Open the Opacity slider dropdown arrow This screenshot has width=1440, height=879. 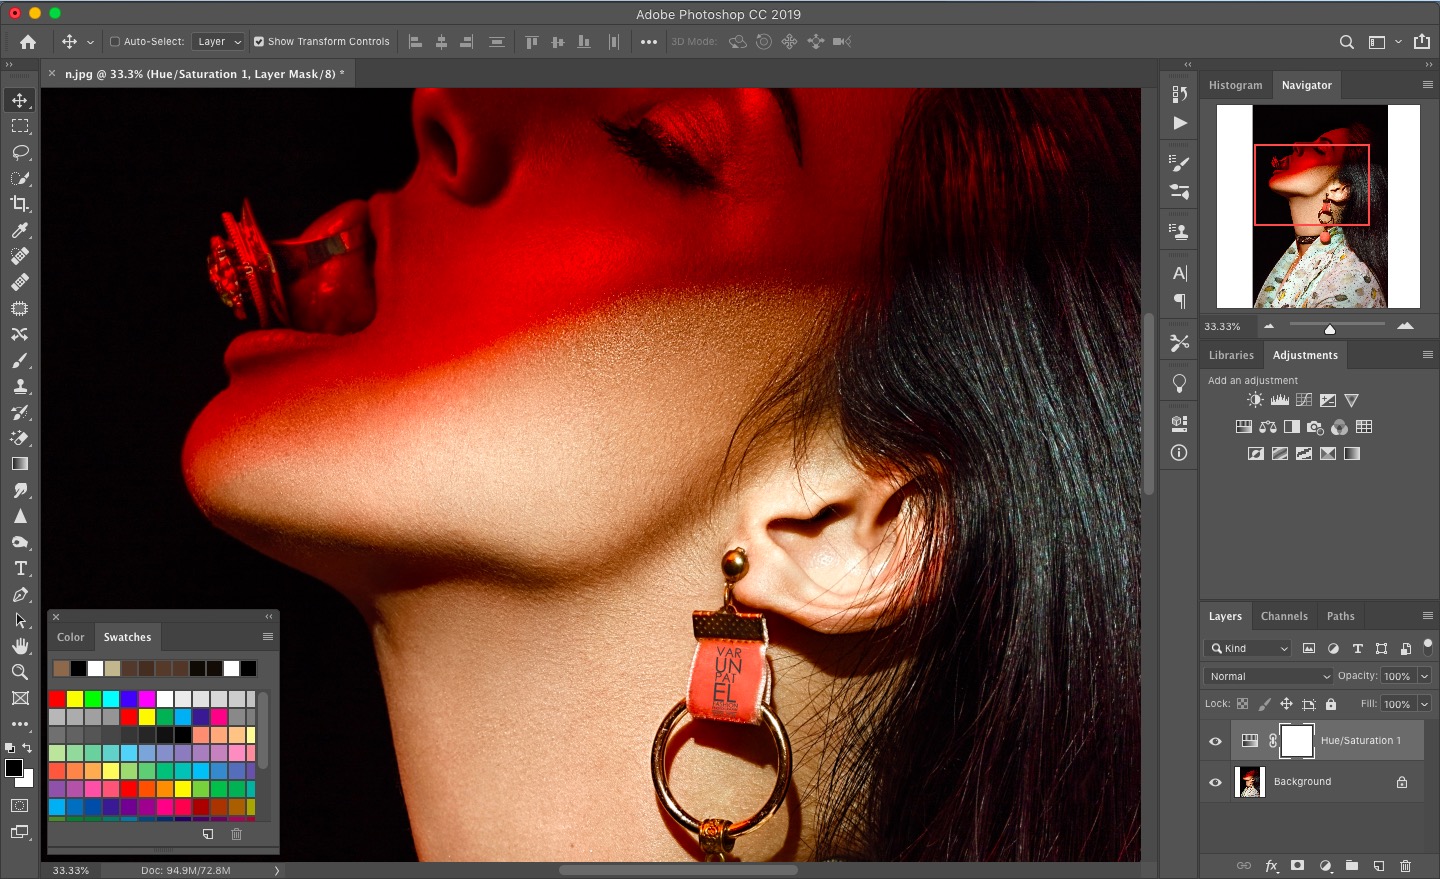pyautogui.click(x=1424, y=676)
